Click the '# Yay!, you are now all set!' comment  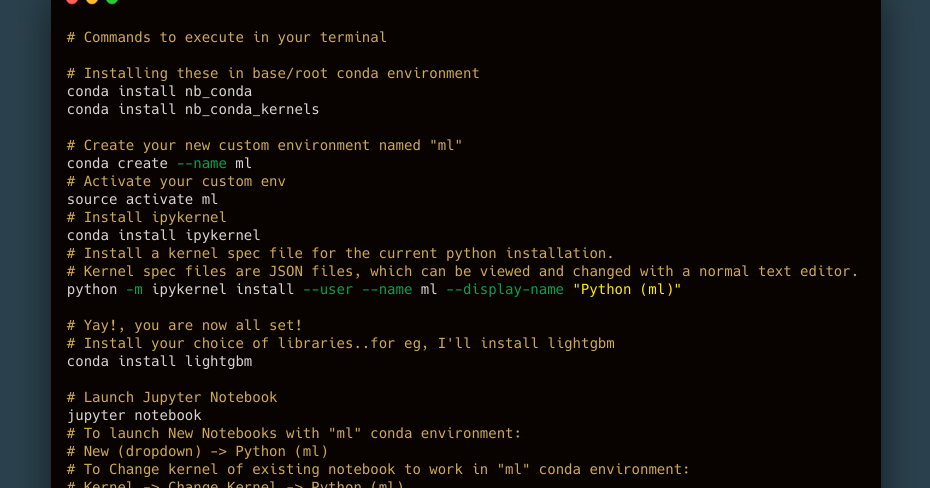184,326
